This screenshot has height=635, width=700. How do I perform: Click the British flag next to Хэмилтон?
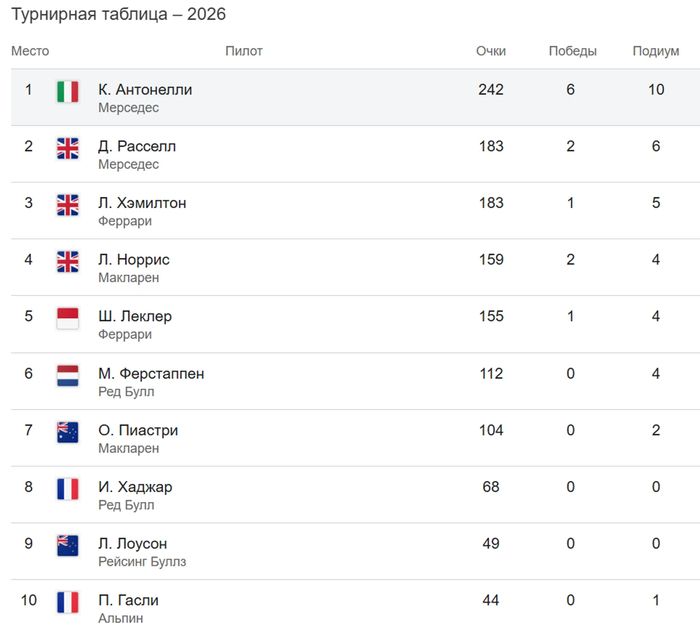tap(68, 205)
